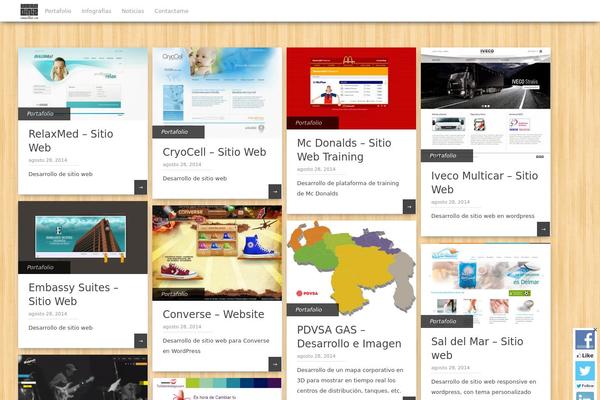Viewport: 600px width, 400px height.
Task: Open the Facebook icon in social sidebar
Action: click(585, 340)
